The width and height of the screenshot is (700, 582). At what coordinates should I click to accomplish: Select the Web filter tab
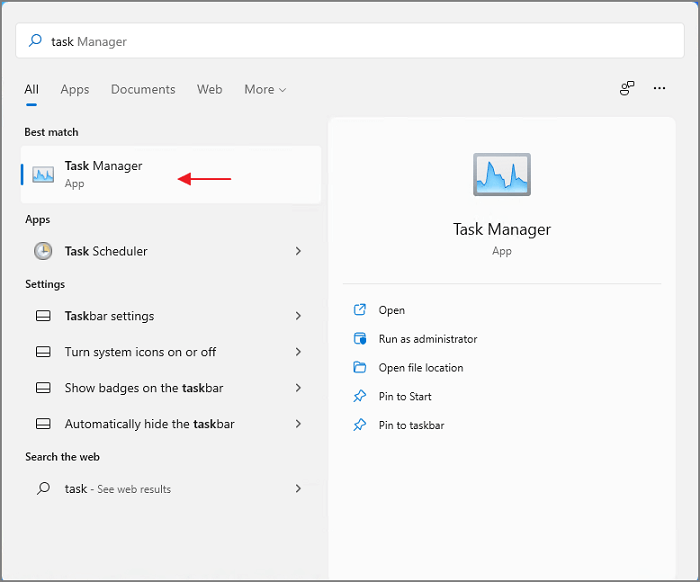tap(210, 89)
